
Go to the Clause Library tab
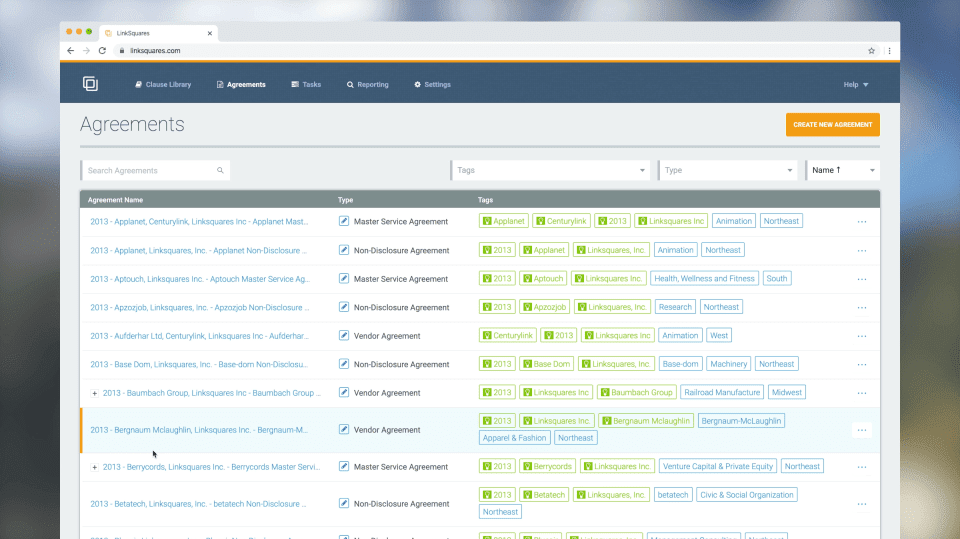click(x=163, y=85)
